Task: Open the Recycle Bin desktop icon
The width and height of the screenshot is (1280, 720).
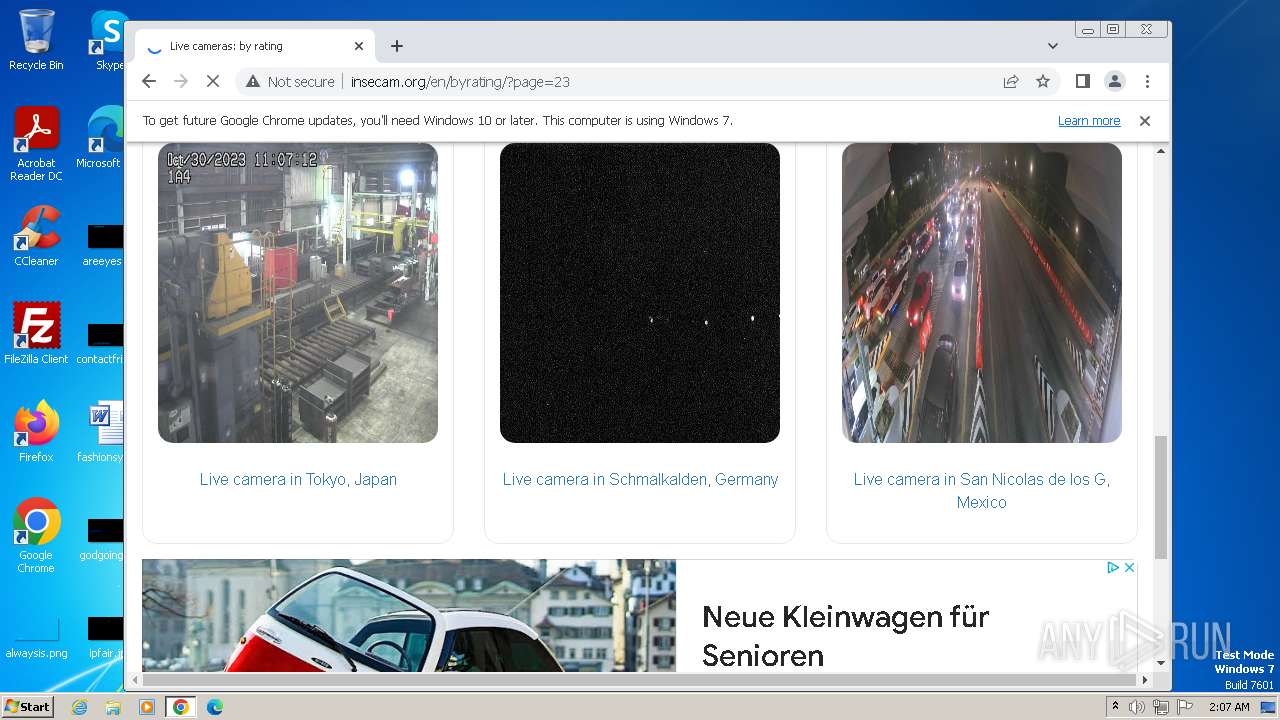Action: click(36, 40)
